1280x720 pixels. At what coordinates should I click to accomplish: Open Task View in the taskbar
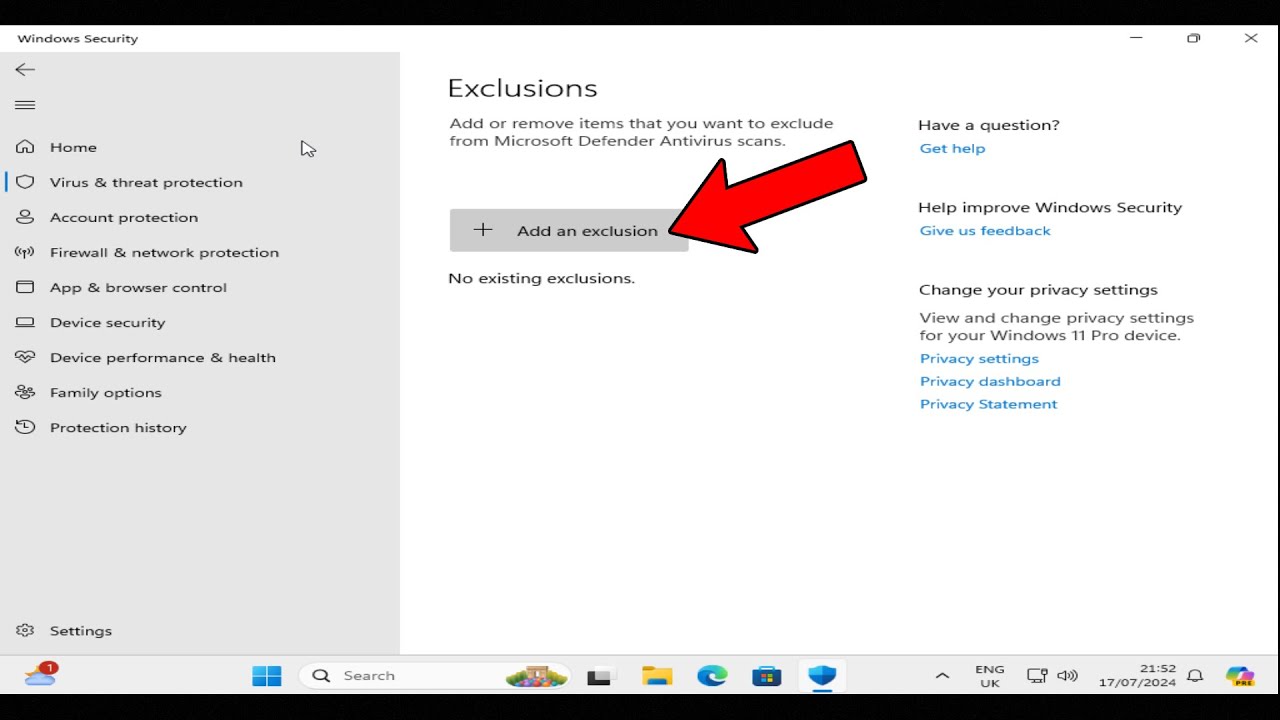599,676
